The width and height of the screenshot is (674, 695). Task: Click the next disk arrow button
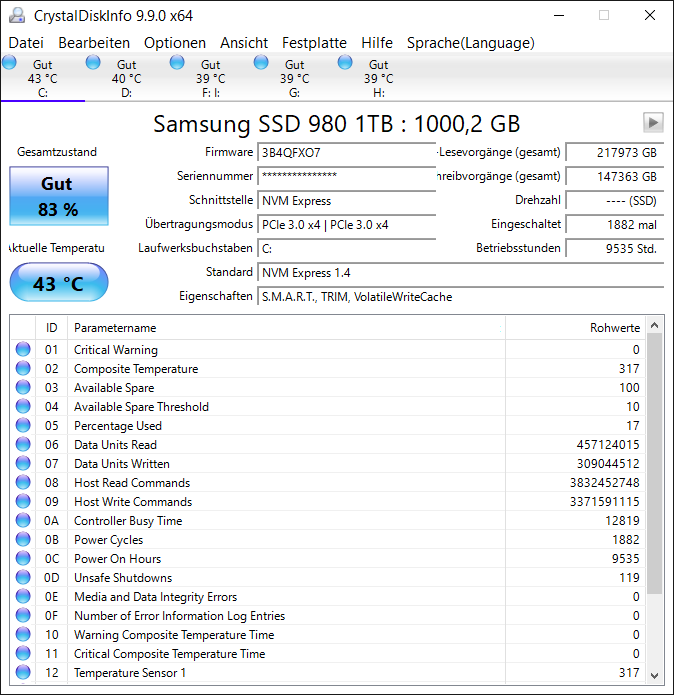[653, 122]
